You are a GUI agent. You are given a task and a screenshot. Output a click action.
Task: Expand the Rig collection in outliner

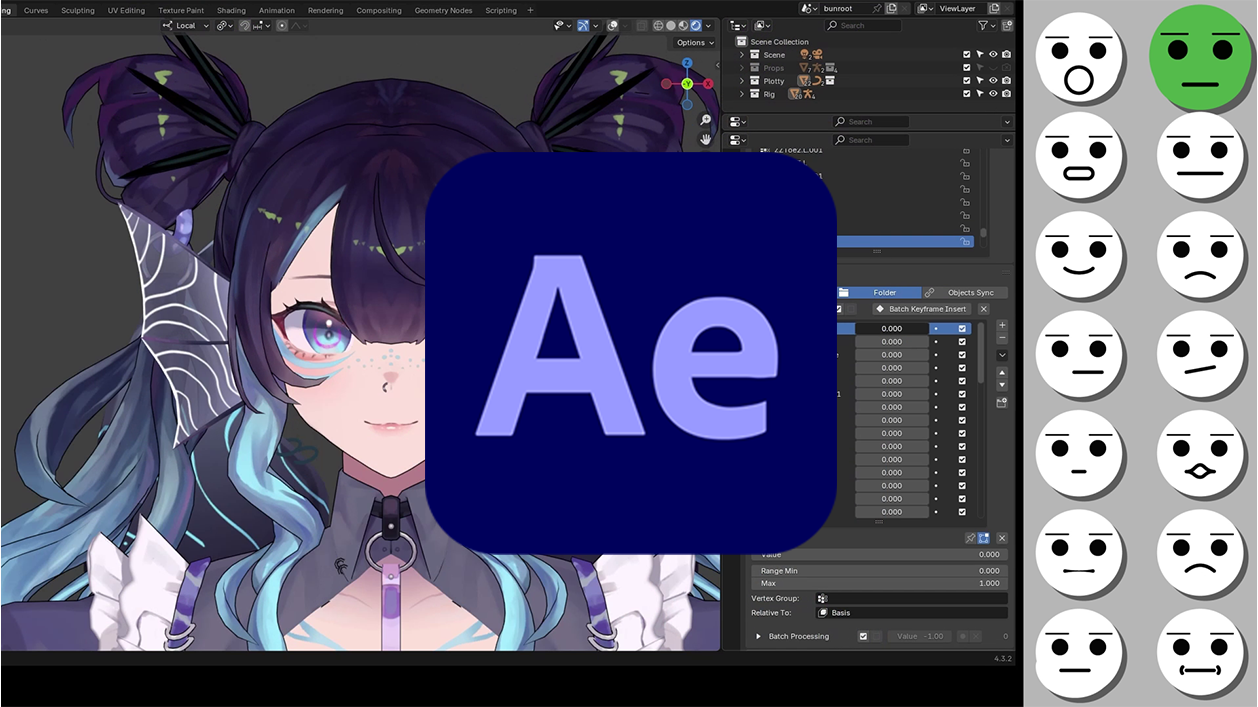742,94
